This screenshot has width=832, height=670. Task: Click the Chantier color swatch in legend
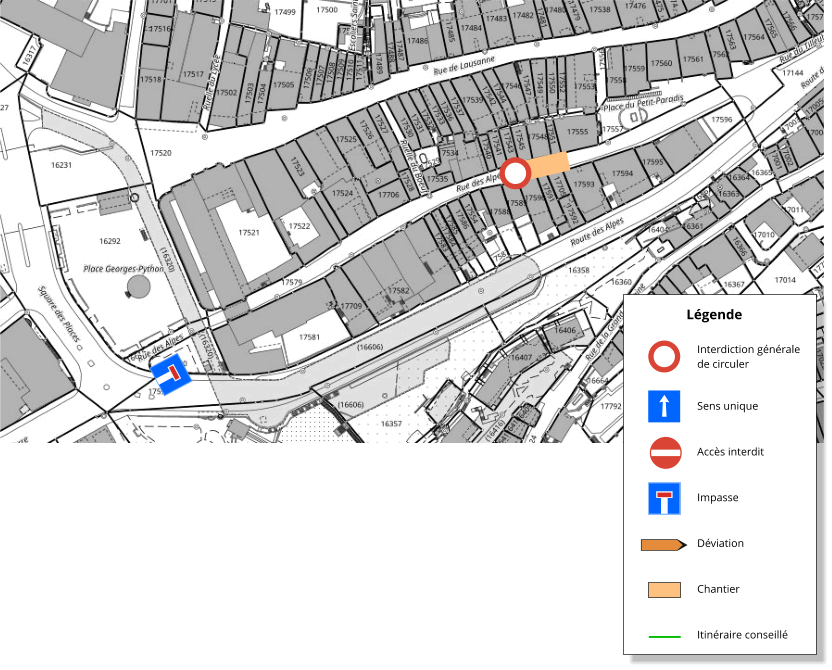[664, 590]
